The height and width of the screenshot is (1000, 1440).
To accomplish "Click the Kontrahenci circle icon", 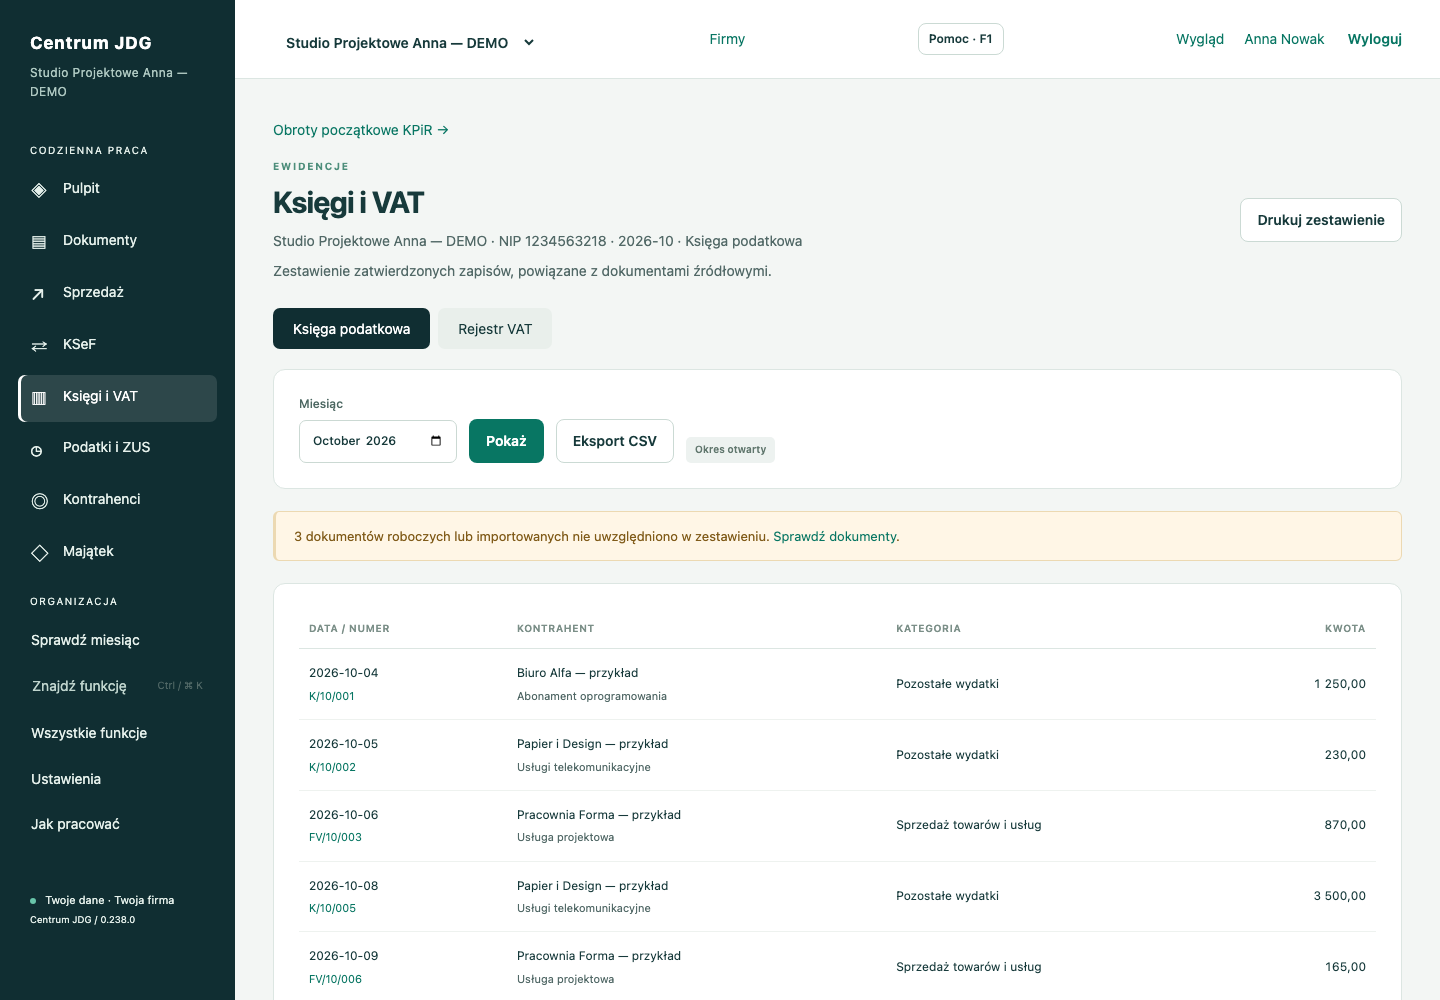I will click(40, 501).
